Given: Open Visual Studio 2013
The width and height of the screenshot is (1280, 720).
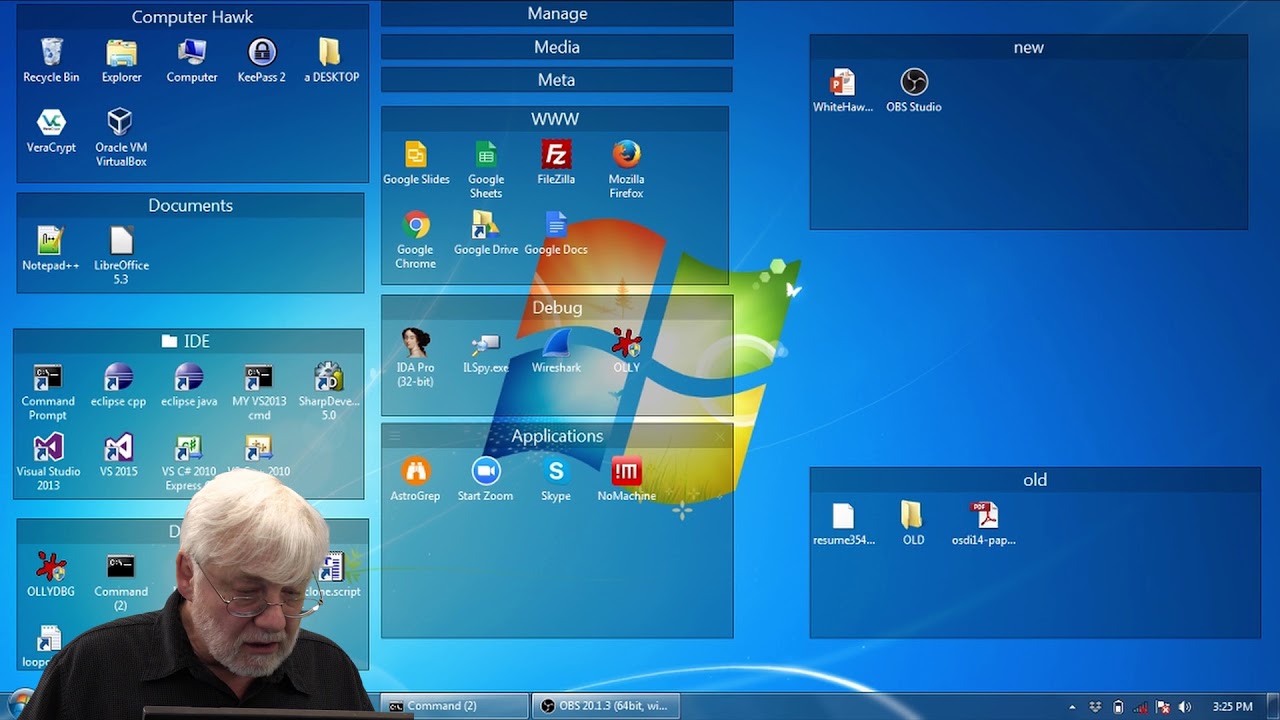Looking at the screenshot, I should pos(48,461).
